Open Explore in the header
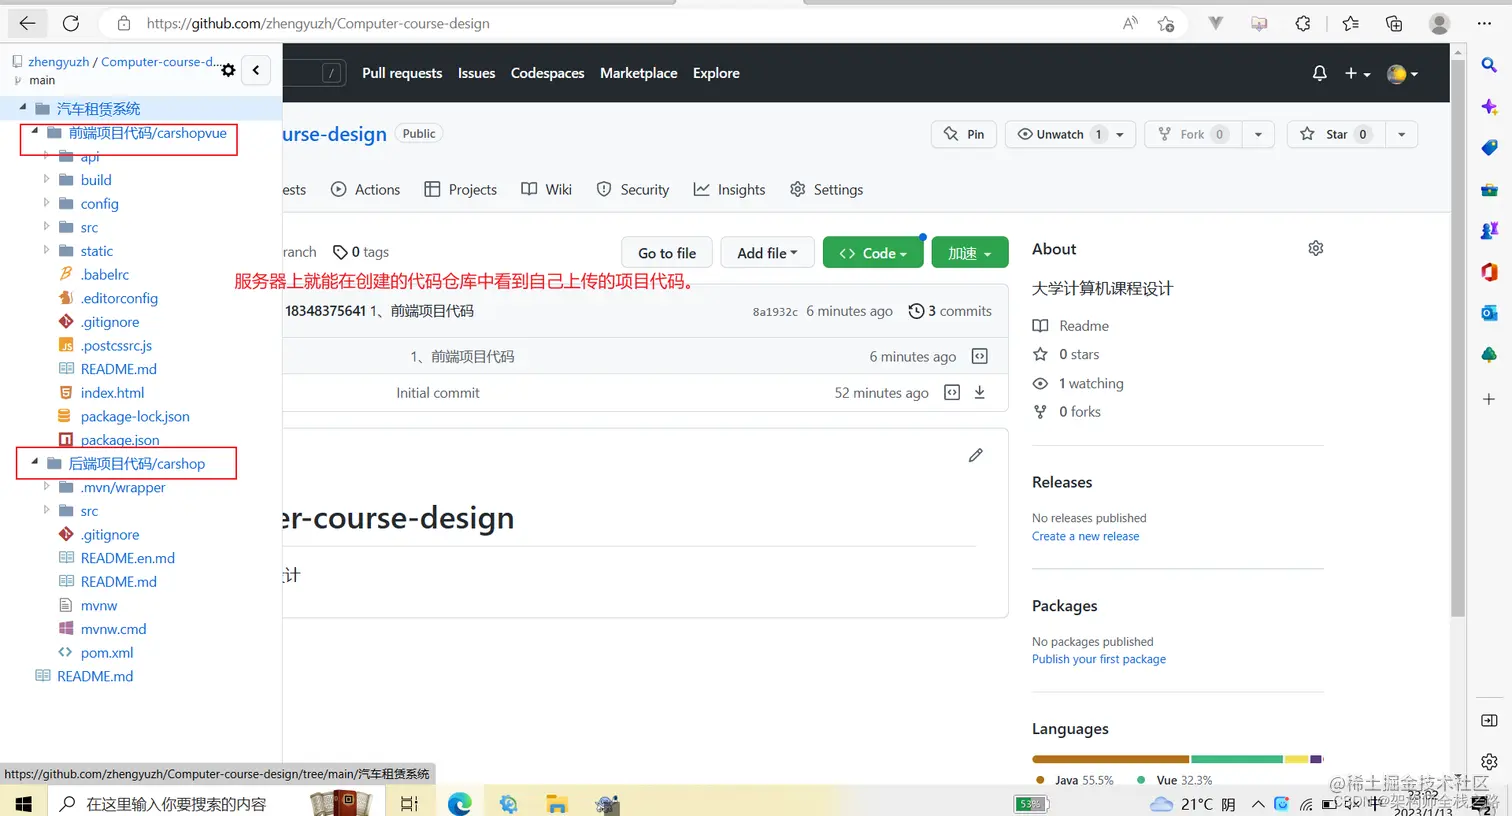The image size is (1512, 816). tap(716, 73)
